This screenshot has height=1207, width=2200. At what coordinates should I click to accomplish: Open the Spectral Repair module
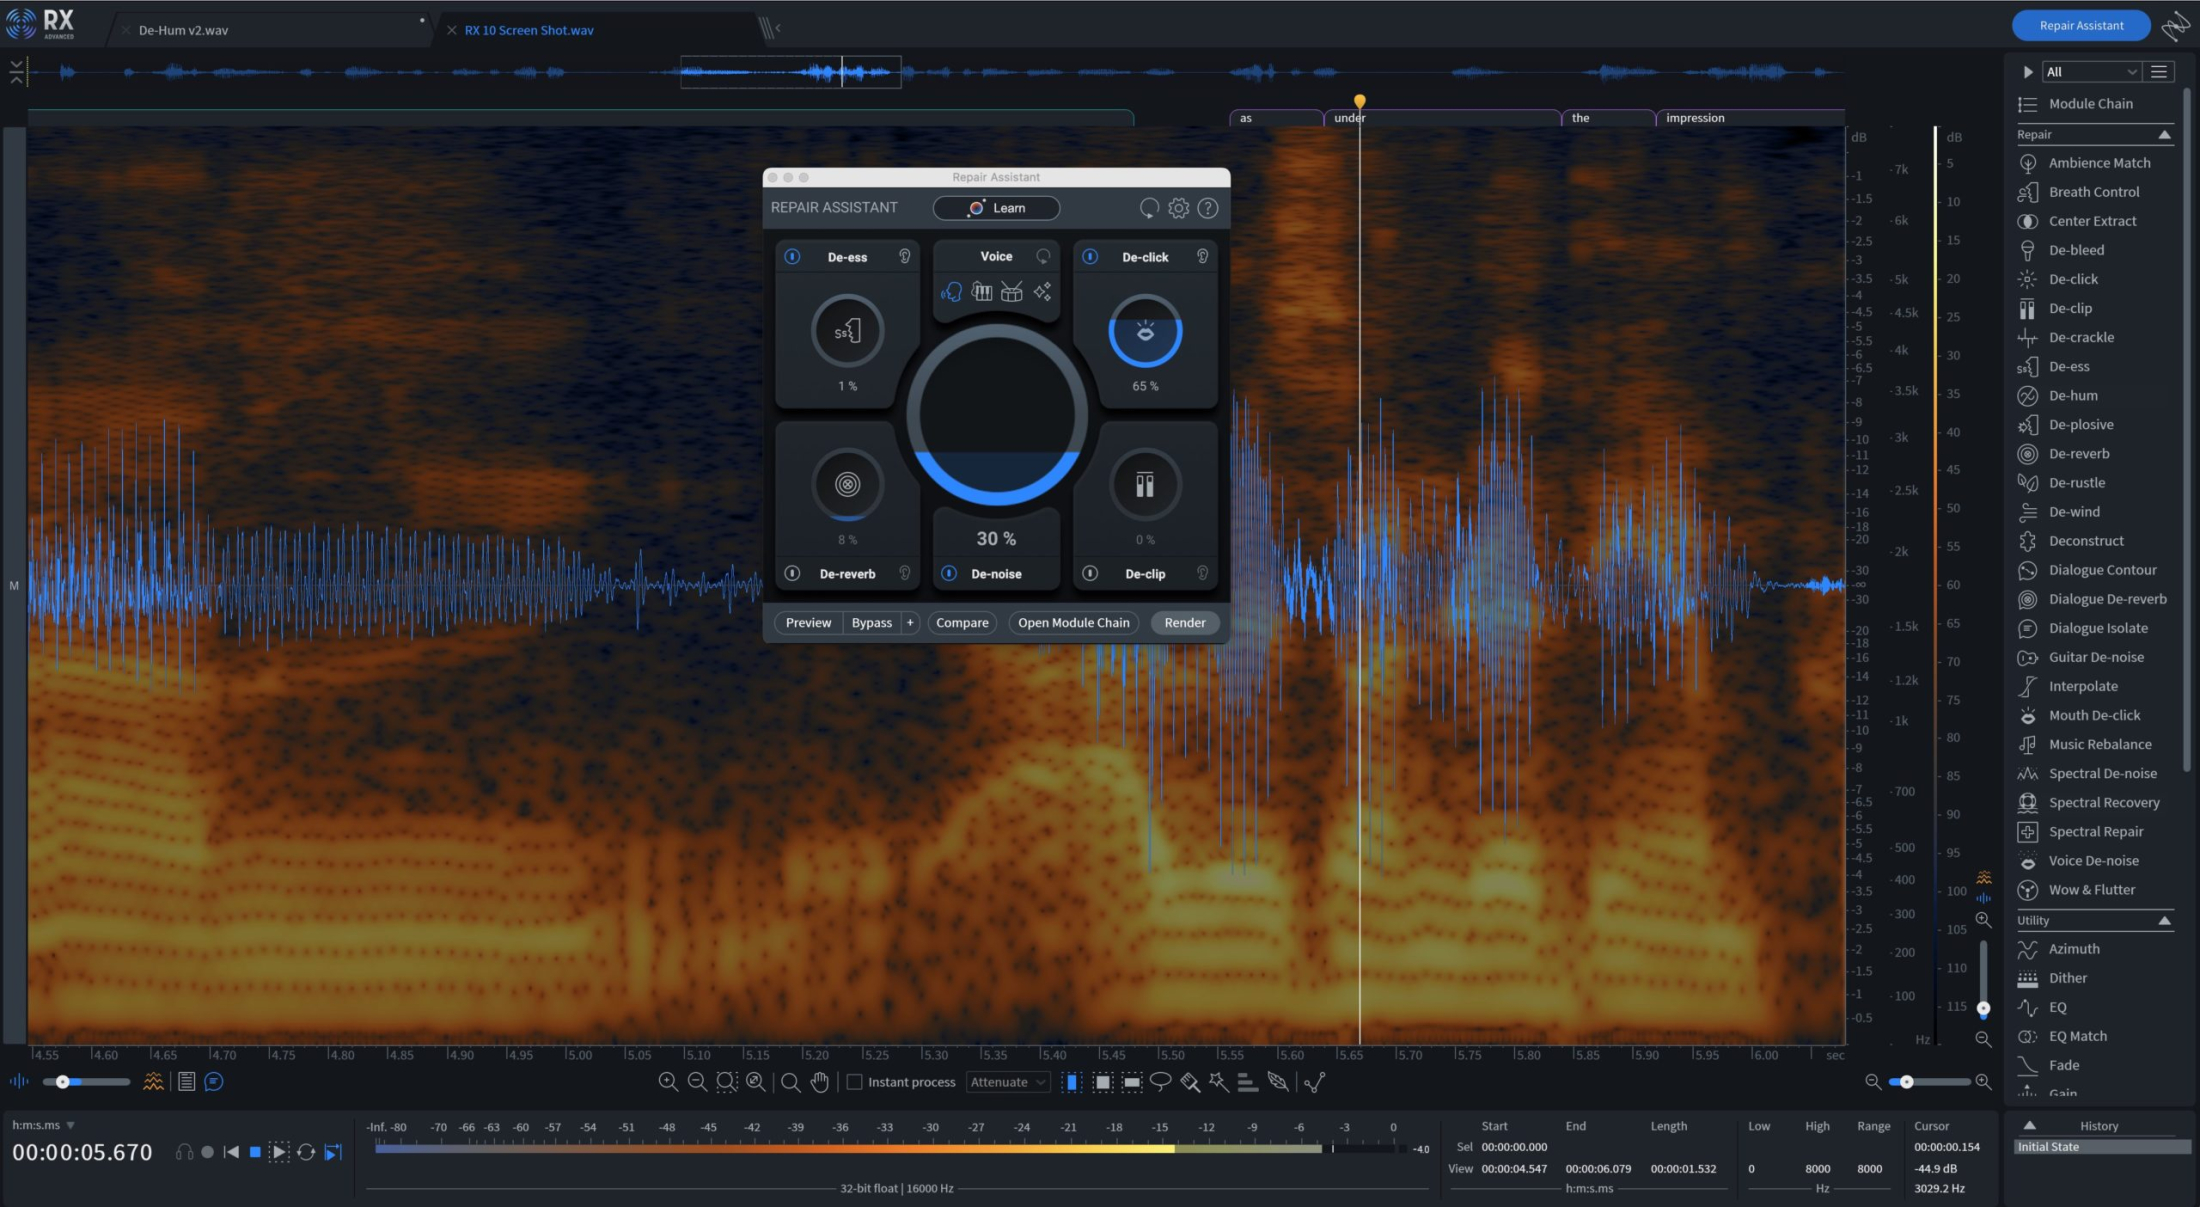click(2095, 832)
